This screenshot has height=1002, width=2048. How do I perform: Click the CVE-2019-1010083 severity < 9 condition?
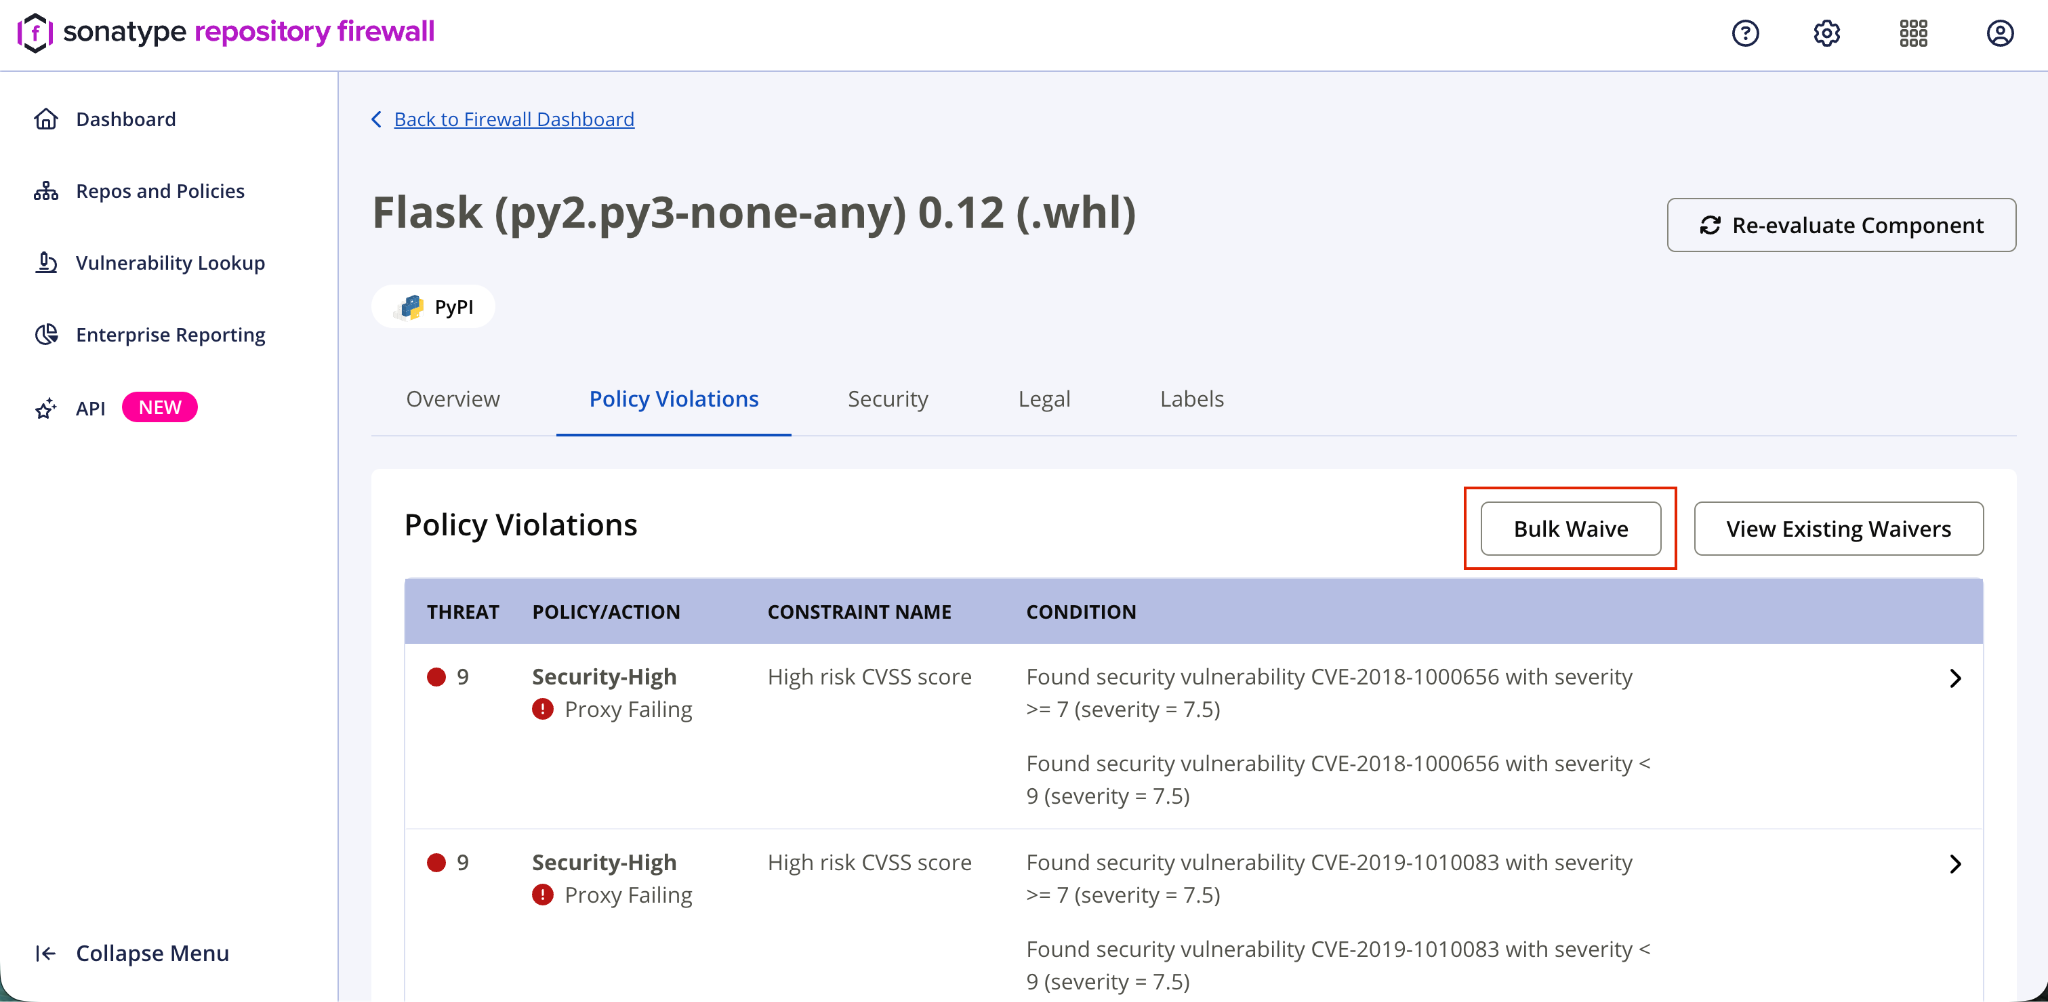point(1338,965)
